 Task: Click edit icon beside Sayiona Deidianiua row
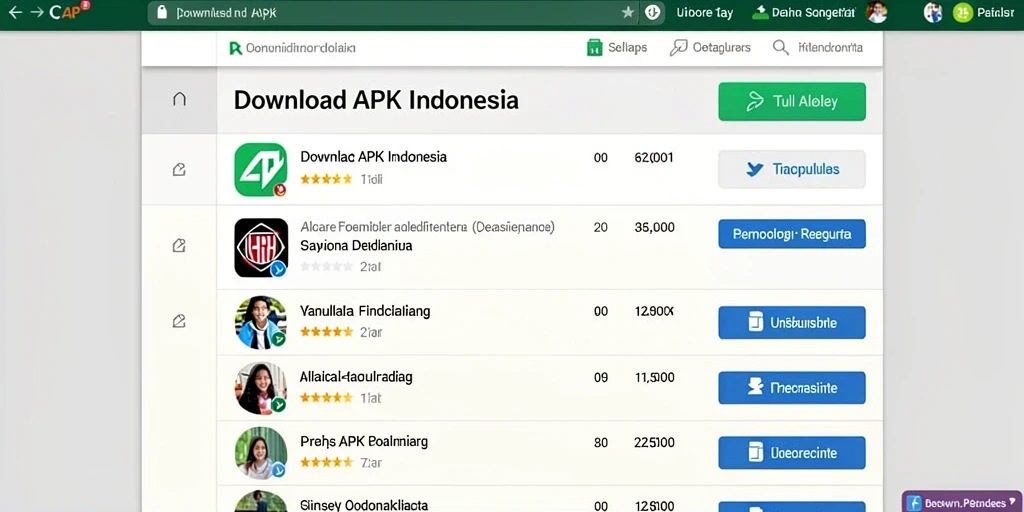178,246
